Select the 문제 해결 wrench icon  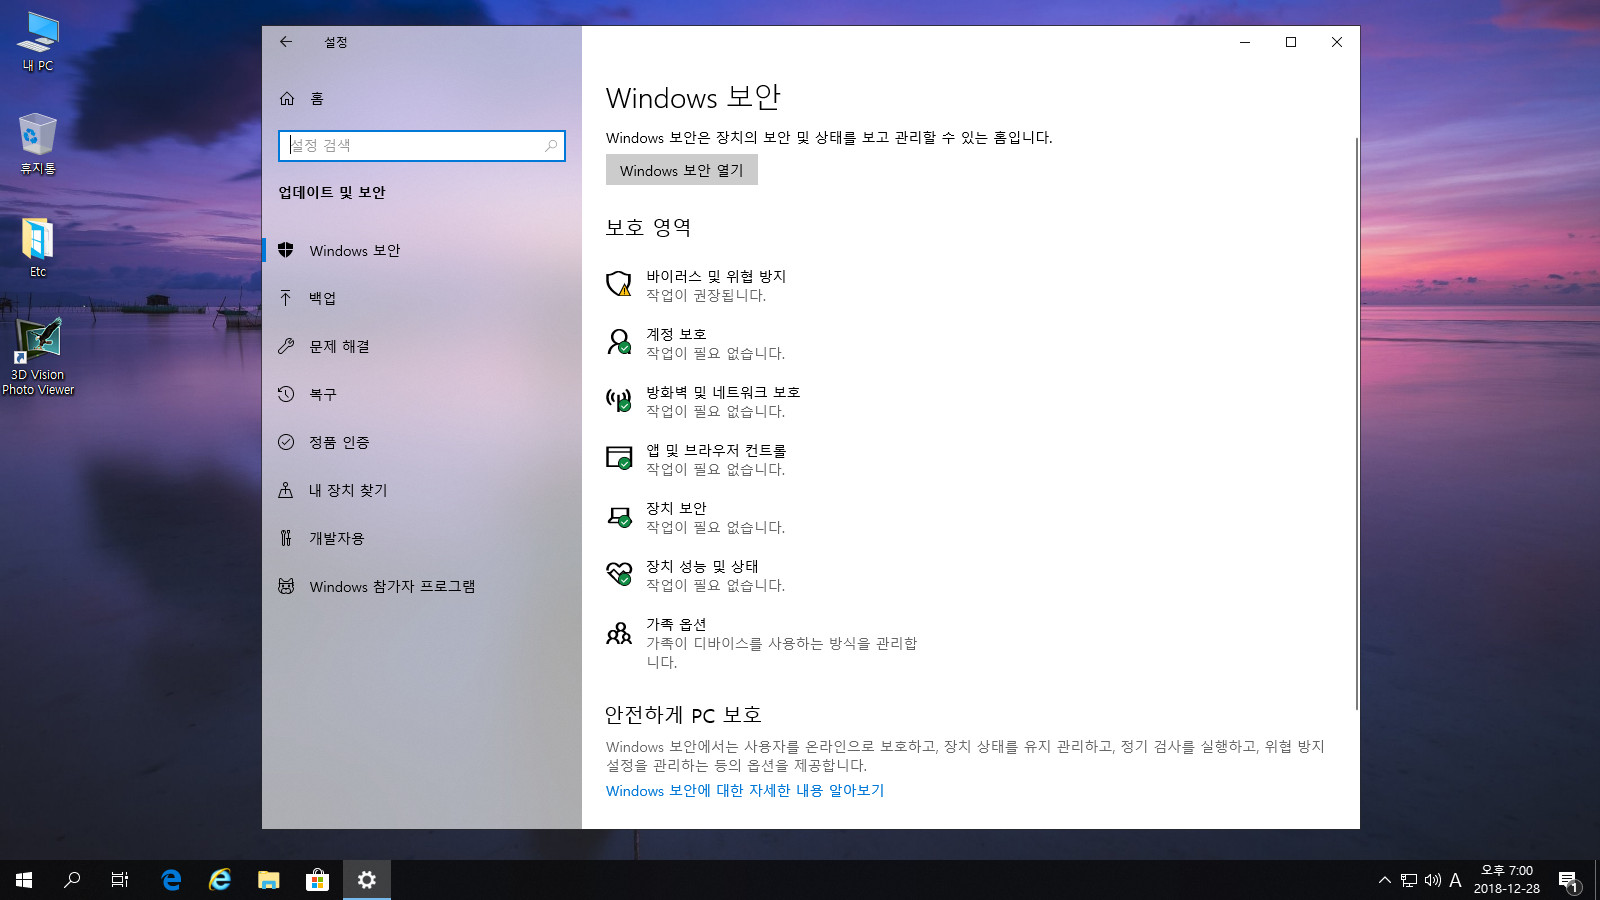(x=286, y=346)
